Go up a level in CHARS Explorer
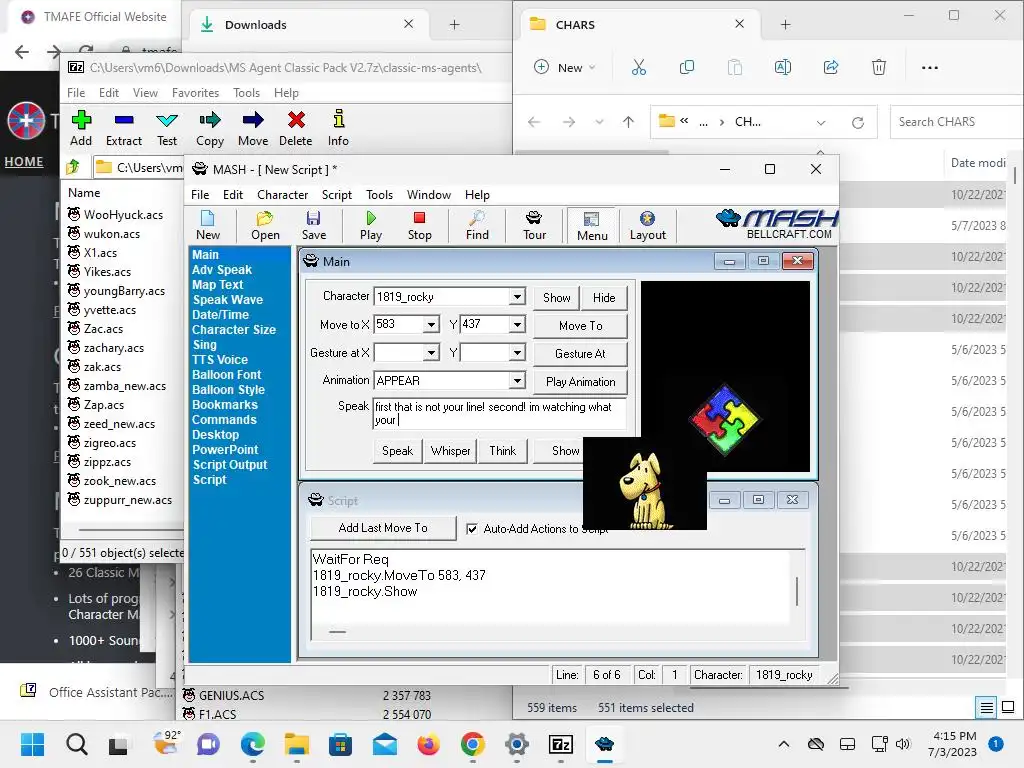Screen dimensions: 1024x768 628,122
